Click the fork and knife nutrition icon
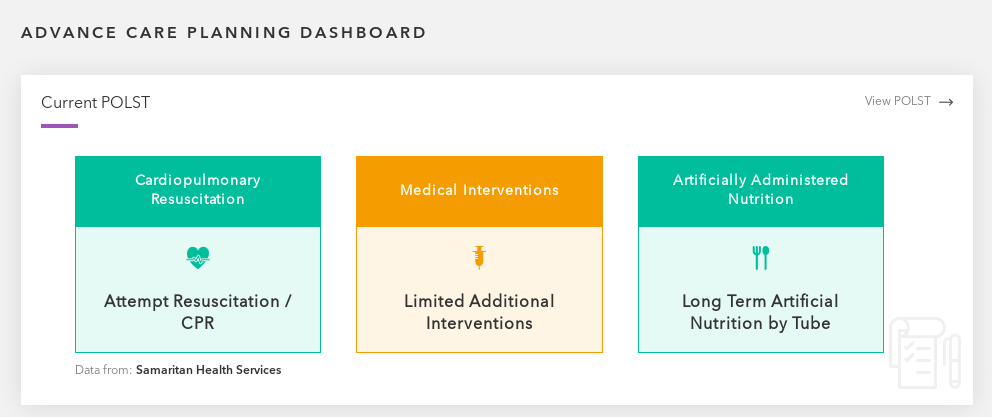992x417 pixels. pos(760,258)
